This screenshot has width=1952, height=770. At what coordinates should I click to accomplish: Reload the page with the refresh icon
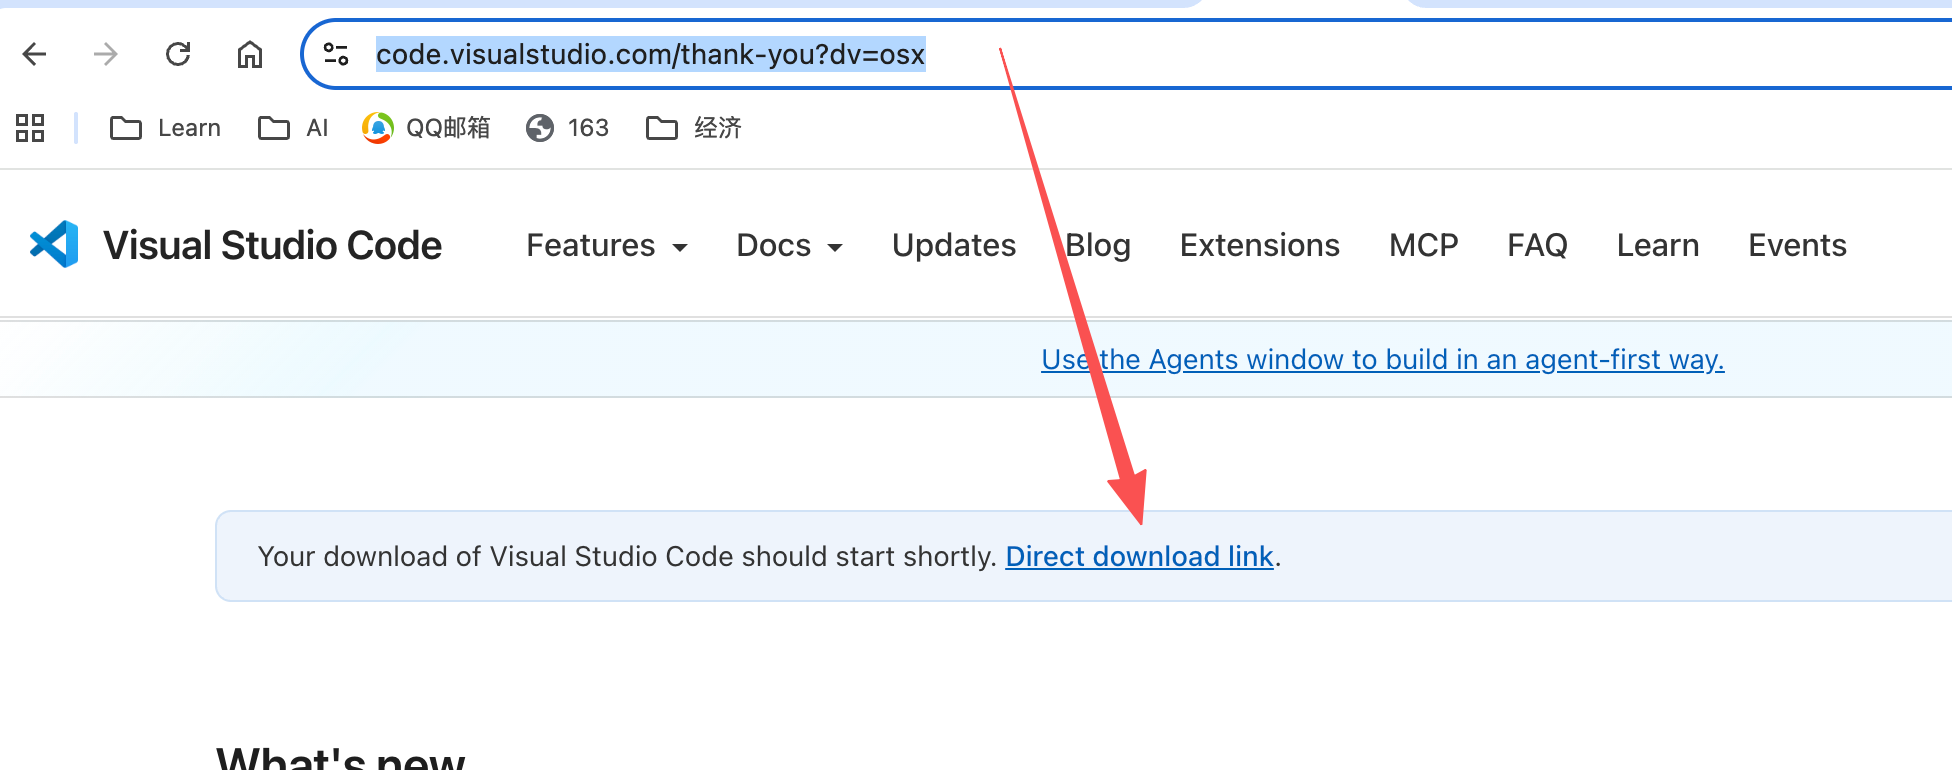(178, 54)
